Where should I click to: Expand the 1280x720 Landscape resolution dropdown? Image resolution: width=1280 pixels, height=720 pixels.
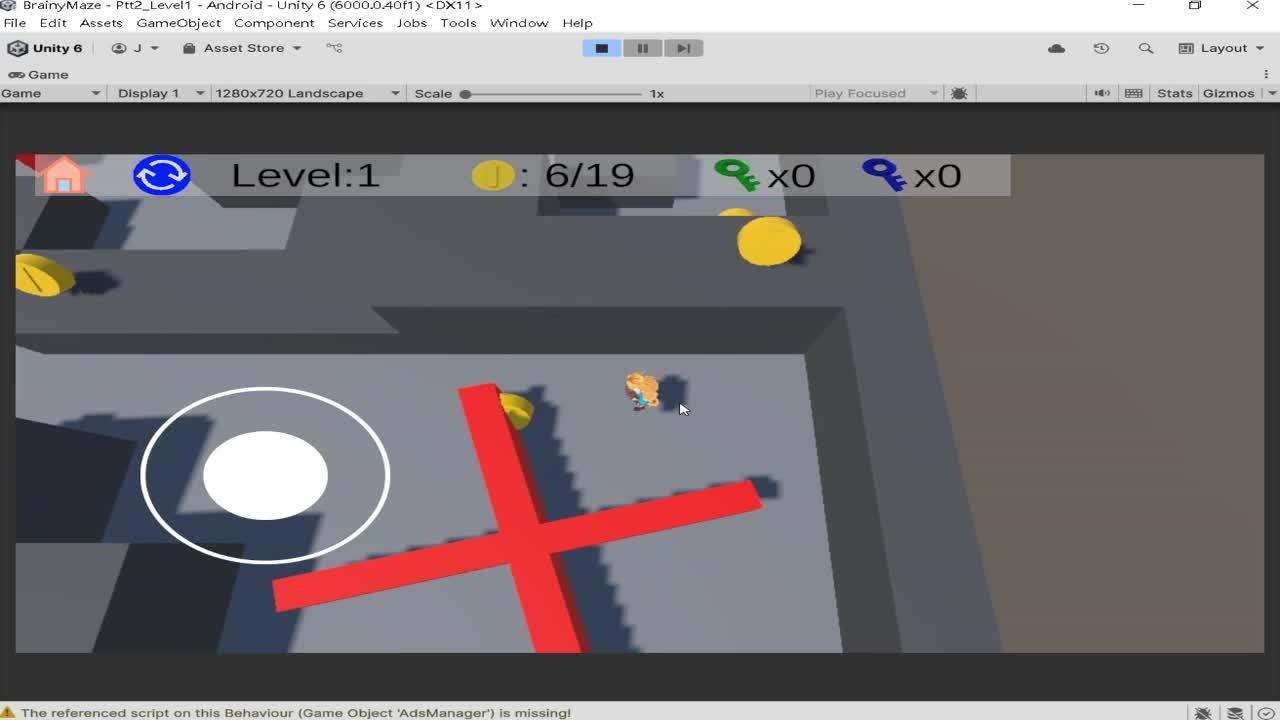306,93
